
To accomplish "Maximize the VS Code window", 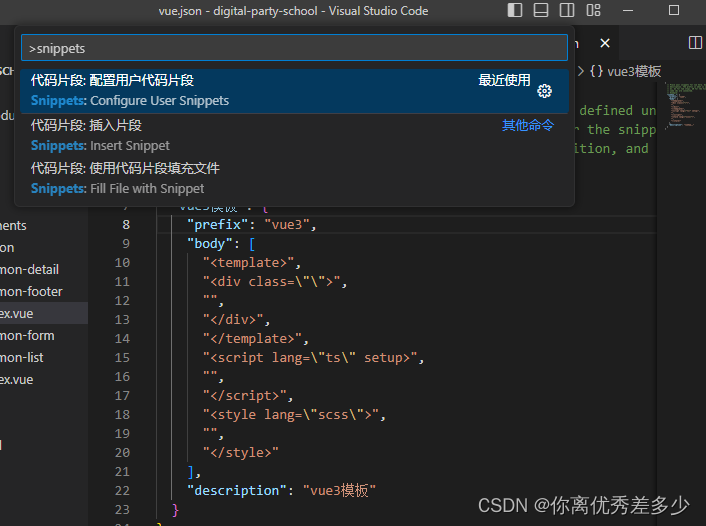I will coord(674,10).
